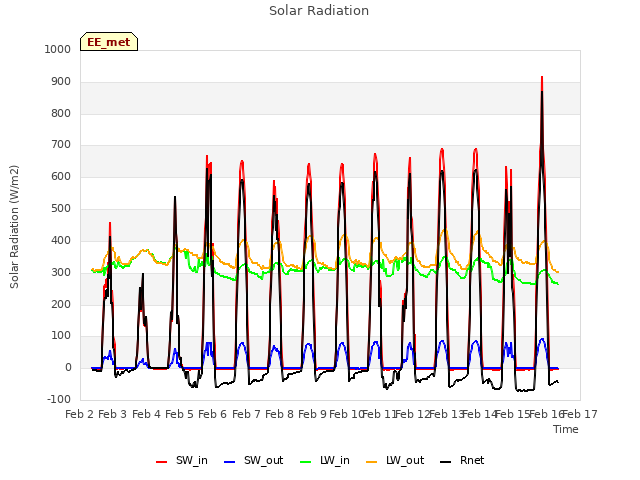Viewport: 640px width, 480px height.
Task: Click the tallest SW_in peak on Feb 16
Action: point(542,78)
